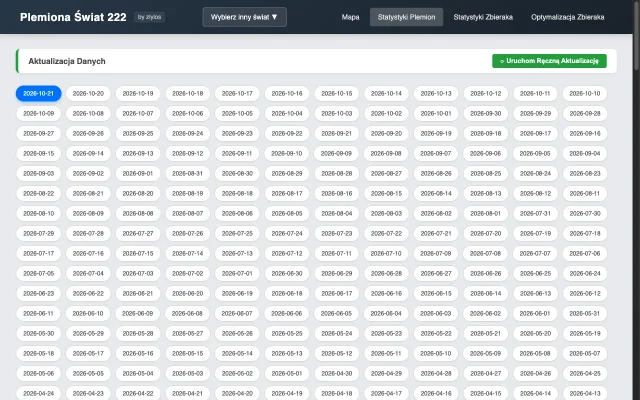Select date 2026-09-22
This screenshot has height=400, width=640.
pos(287,133)
